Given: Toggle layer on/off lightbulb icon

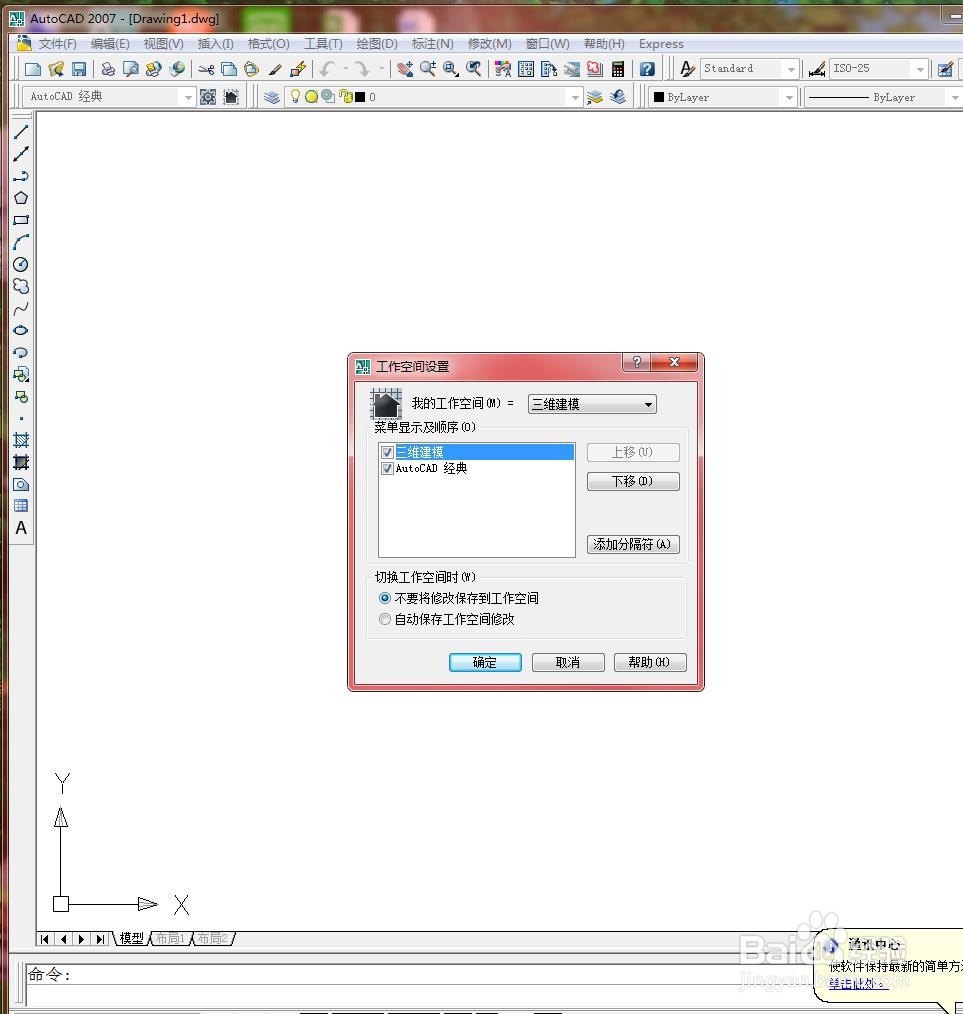Looking at the screenshot, I should click(x=295, y=97).
